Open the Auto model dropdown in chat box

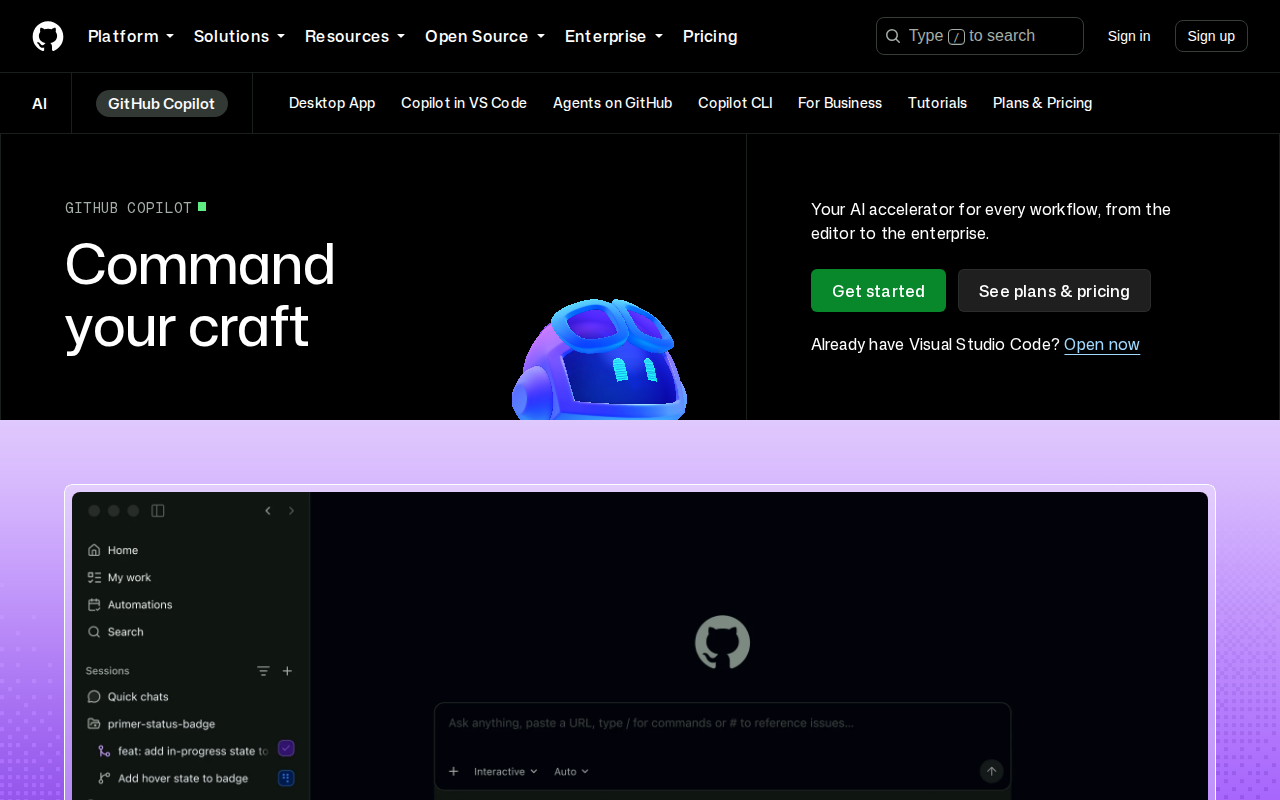click(571, 771)
